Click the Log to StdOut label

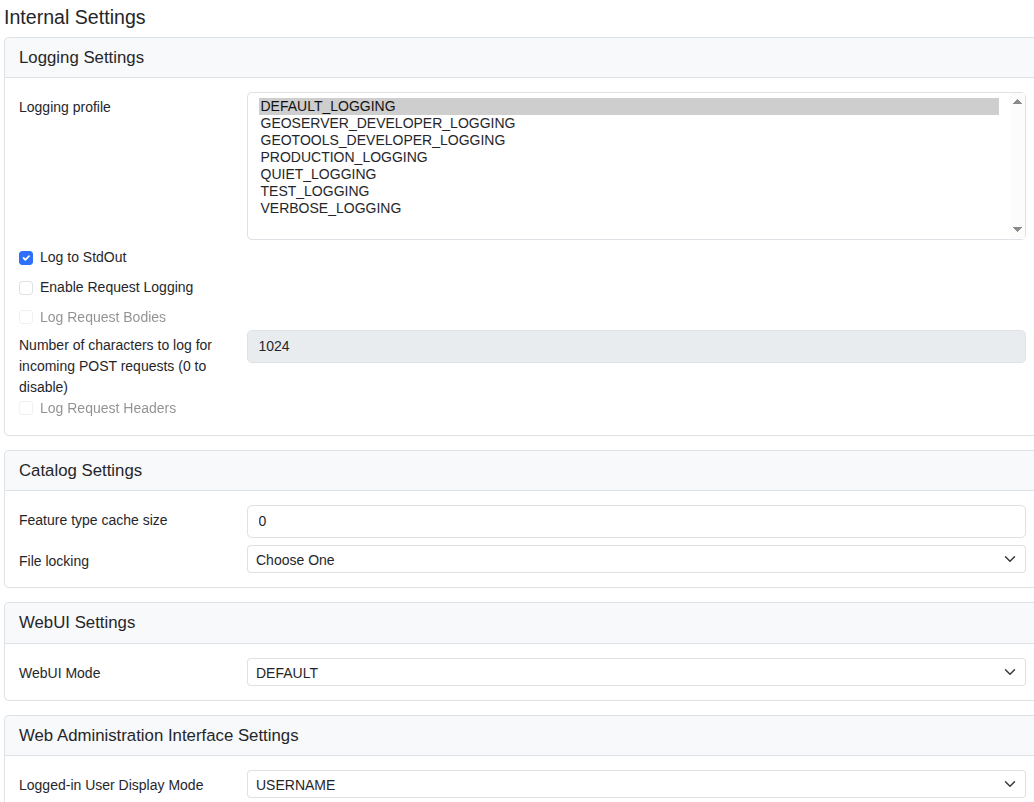pyautogui.click(x=83, y=257)
